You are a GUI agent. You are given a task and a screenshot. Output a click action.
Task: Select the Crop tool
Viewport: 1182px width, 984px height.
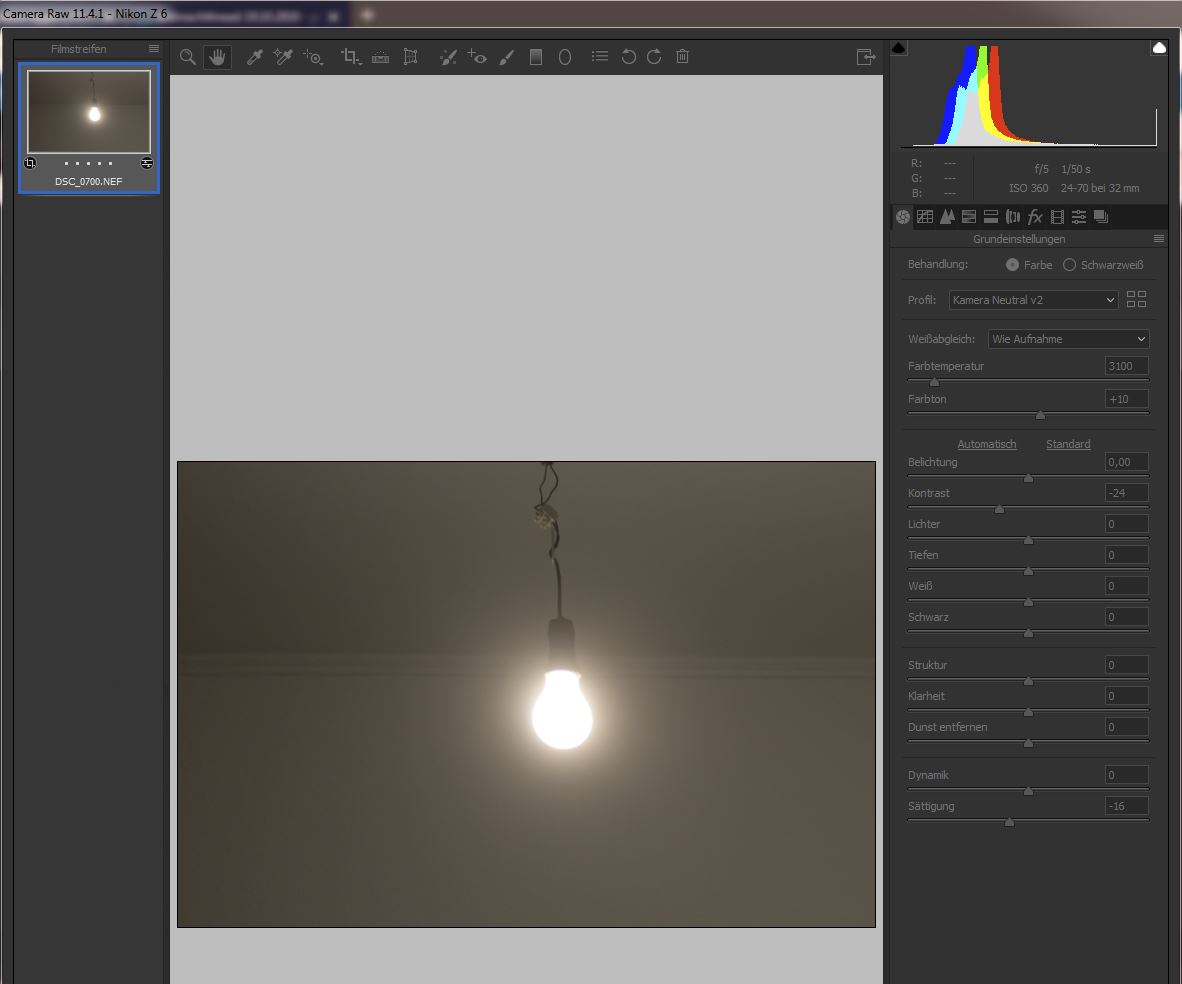click(x=351, y=57)
